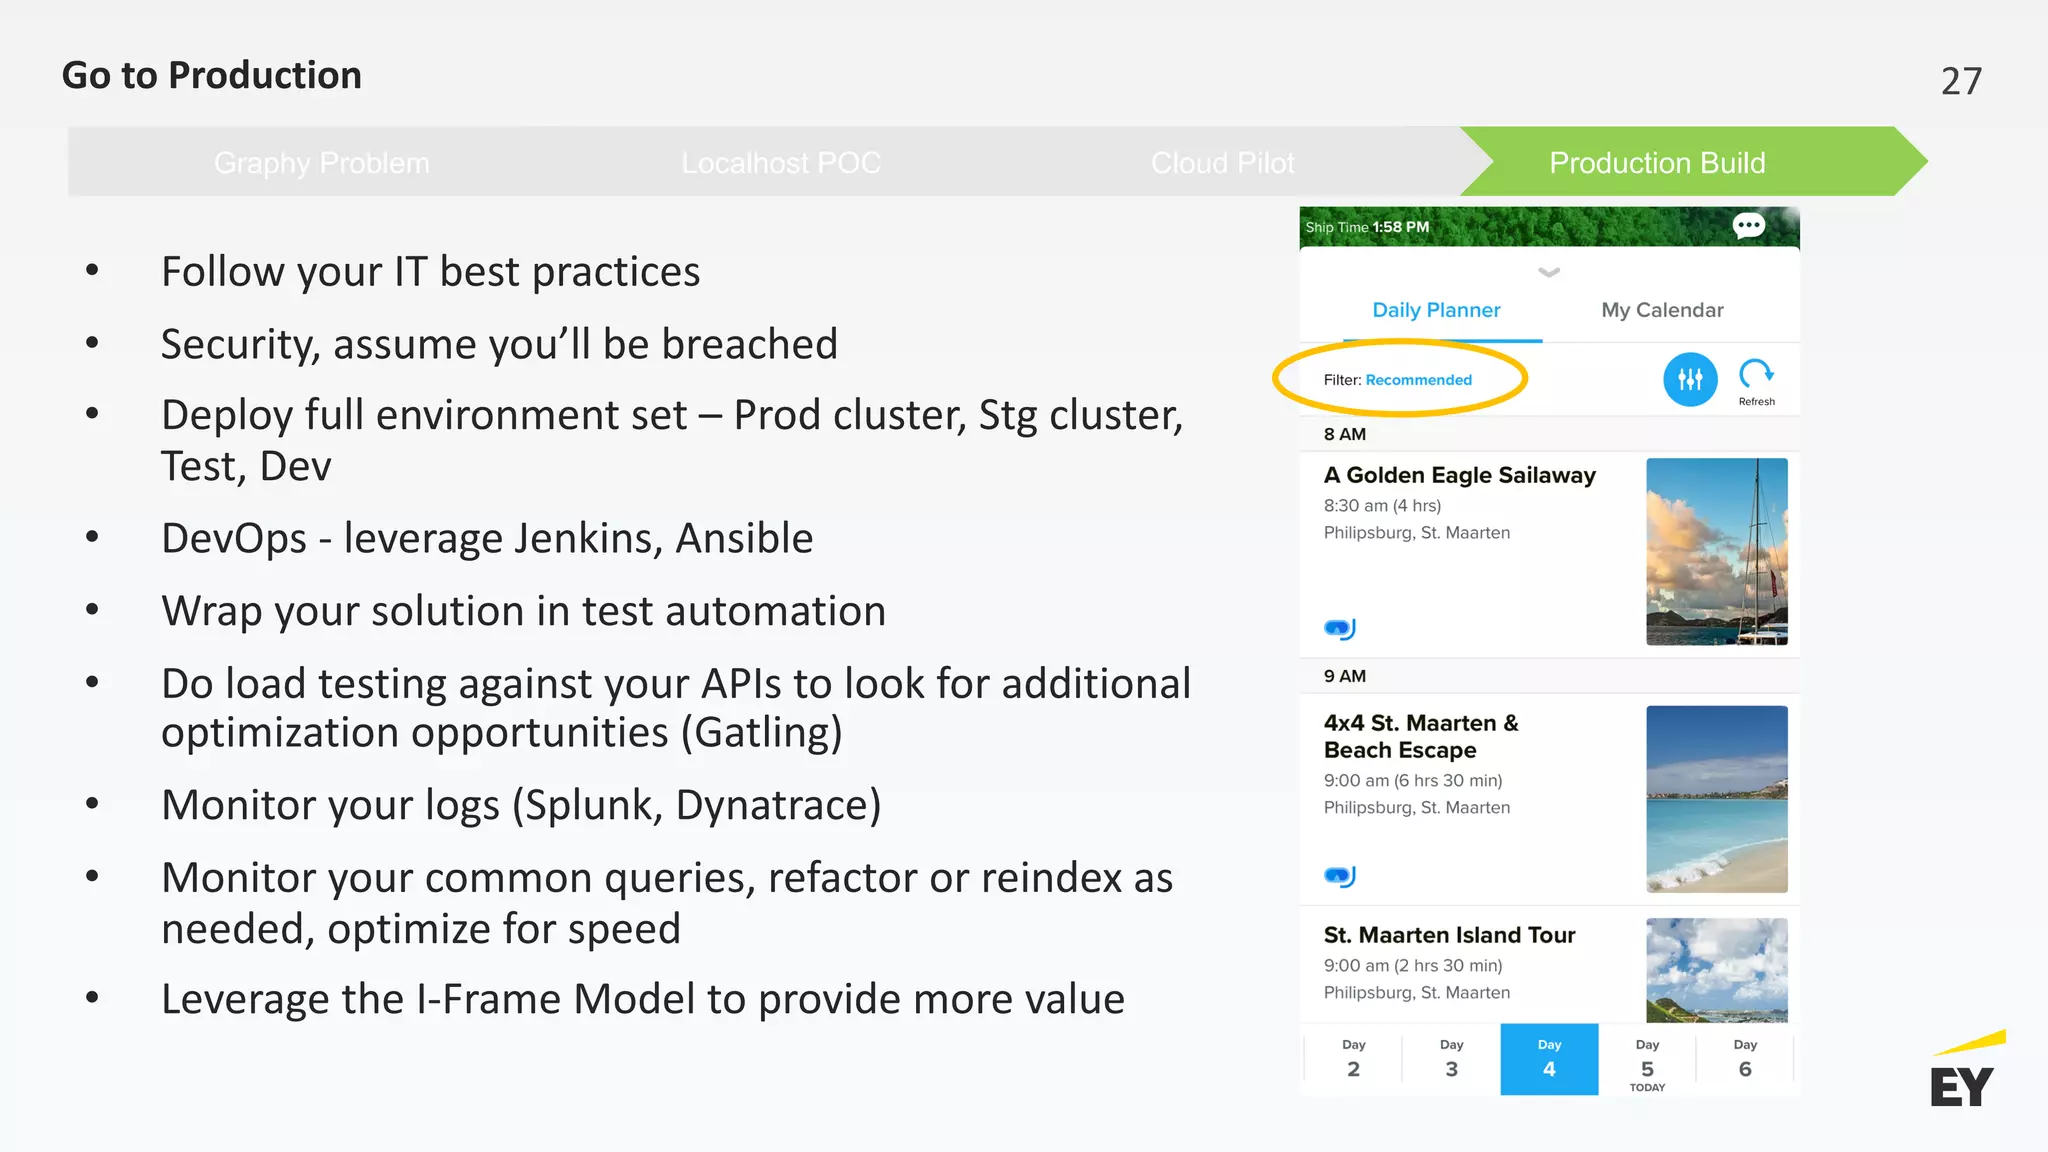Select Day 5 TODAY button
The image size is (2048, 1152).
[x=1647, y=1062]
